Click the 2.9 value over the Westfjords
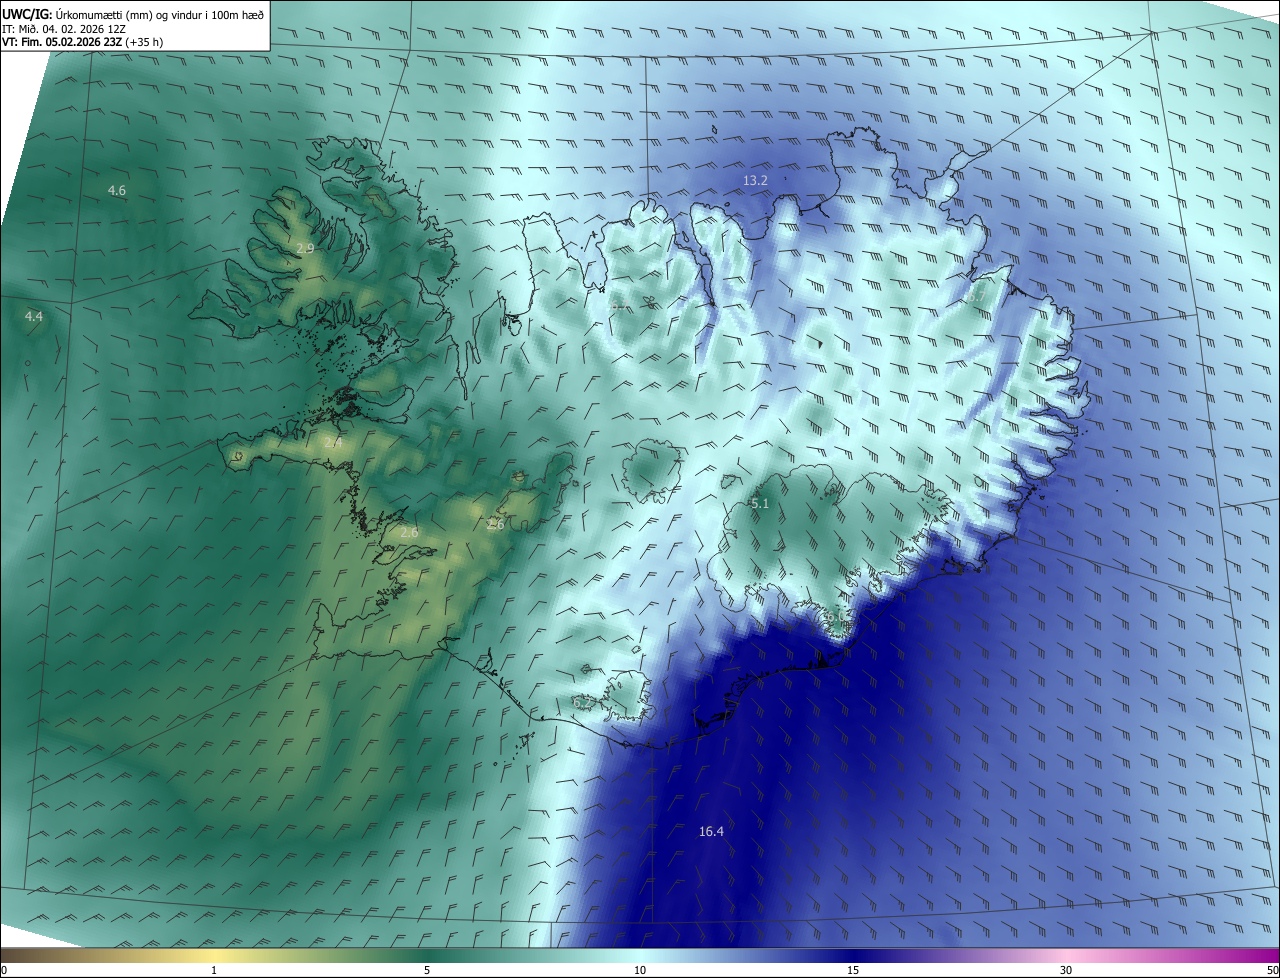 point(305,247)
